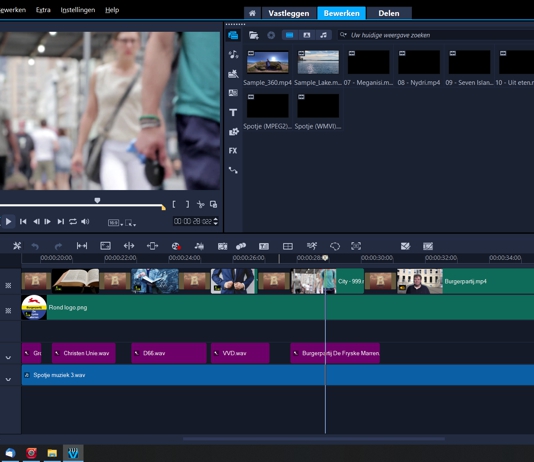Open the Title library T icon
Screen dimensions: 534x462
(x=233, y=112)
